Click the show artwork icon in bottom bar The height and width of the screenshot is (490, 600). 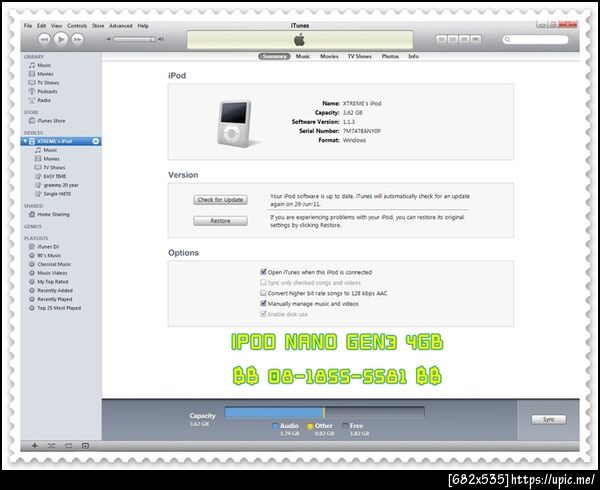click(x=85, y=446)
